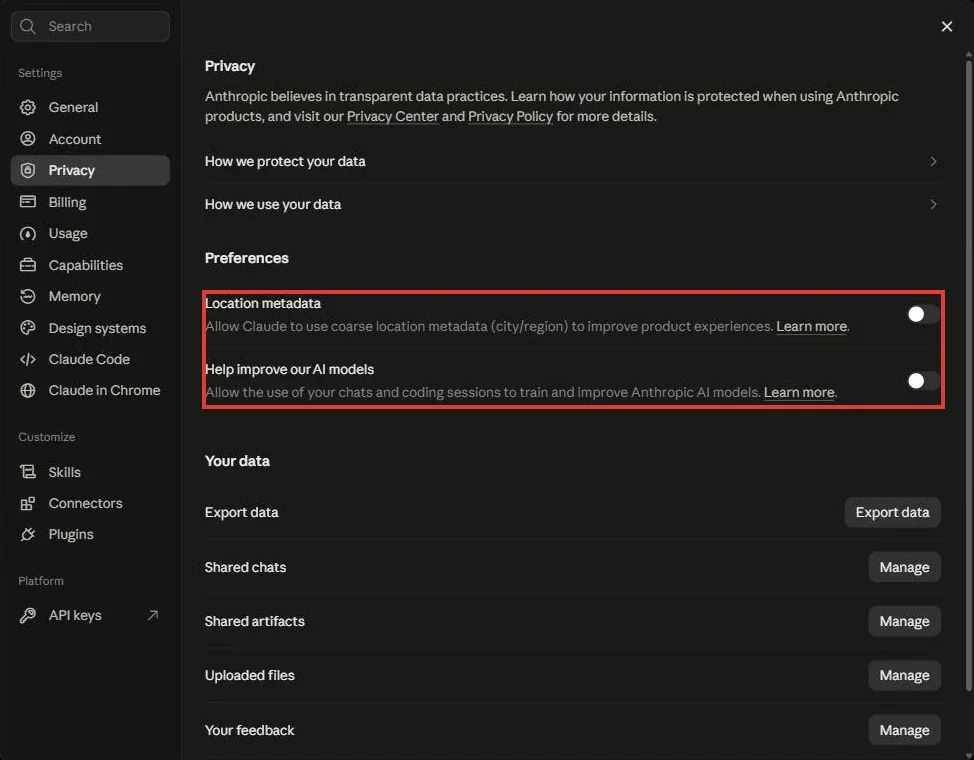
Task: Manage Shared chats
Action: coord(904,567)
